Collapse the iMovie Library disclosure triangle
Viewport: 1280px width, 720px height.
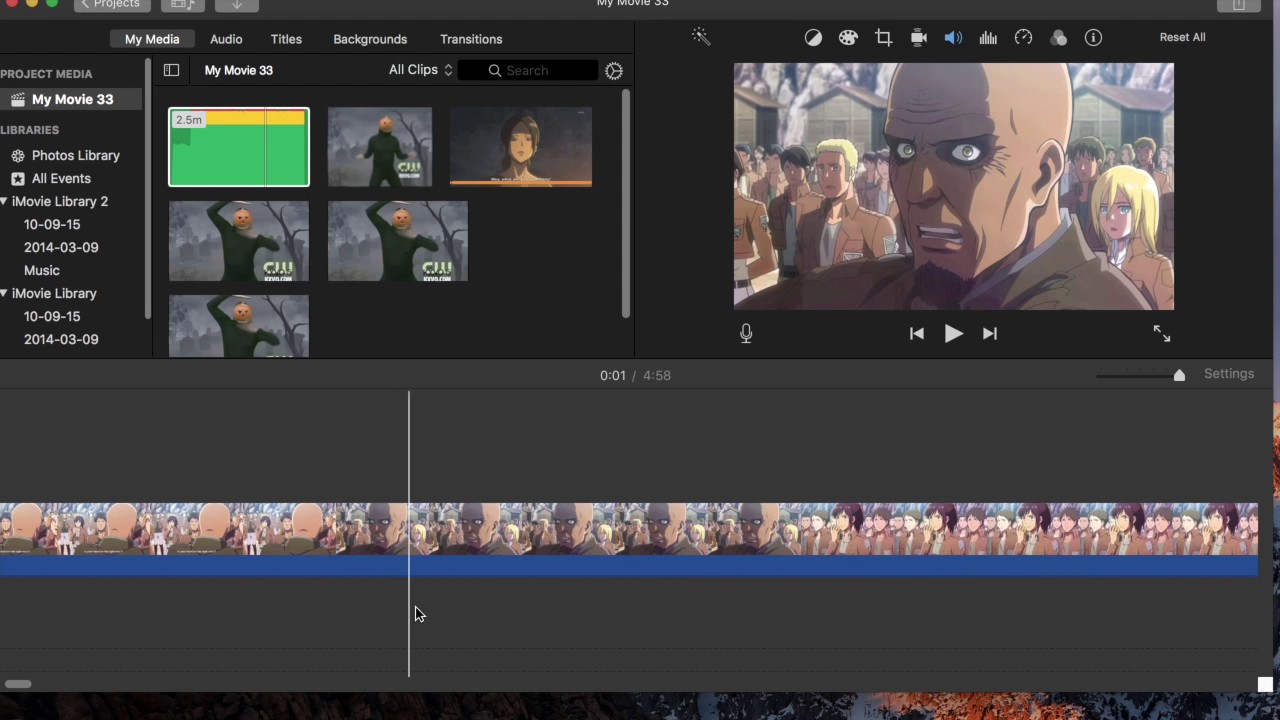pos(4,293)
